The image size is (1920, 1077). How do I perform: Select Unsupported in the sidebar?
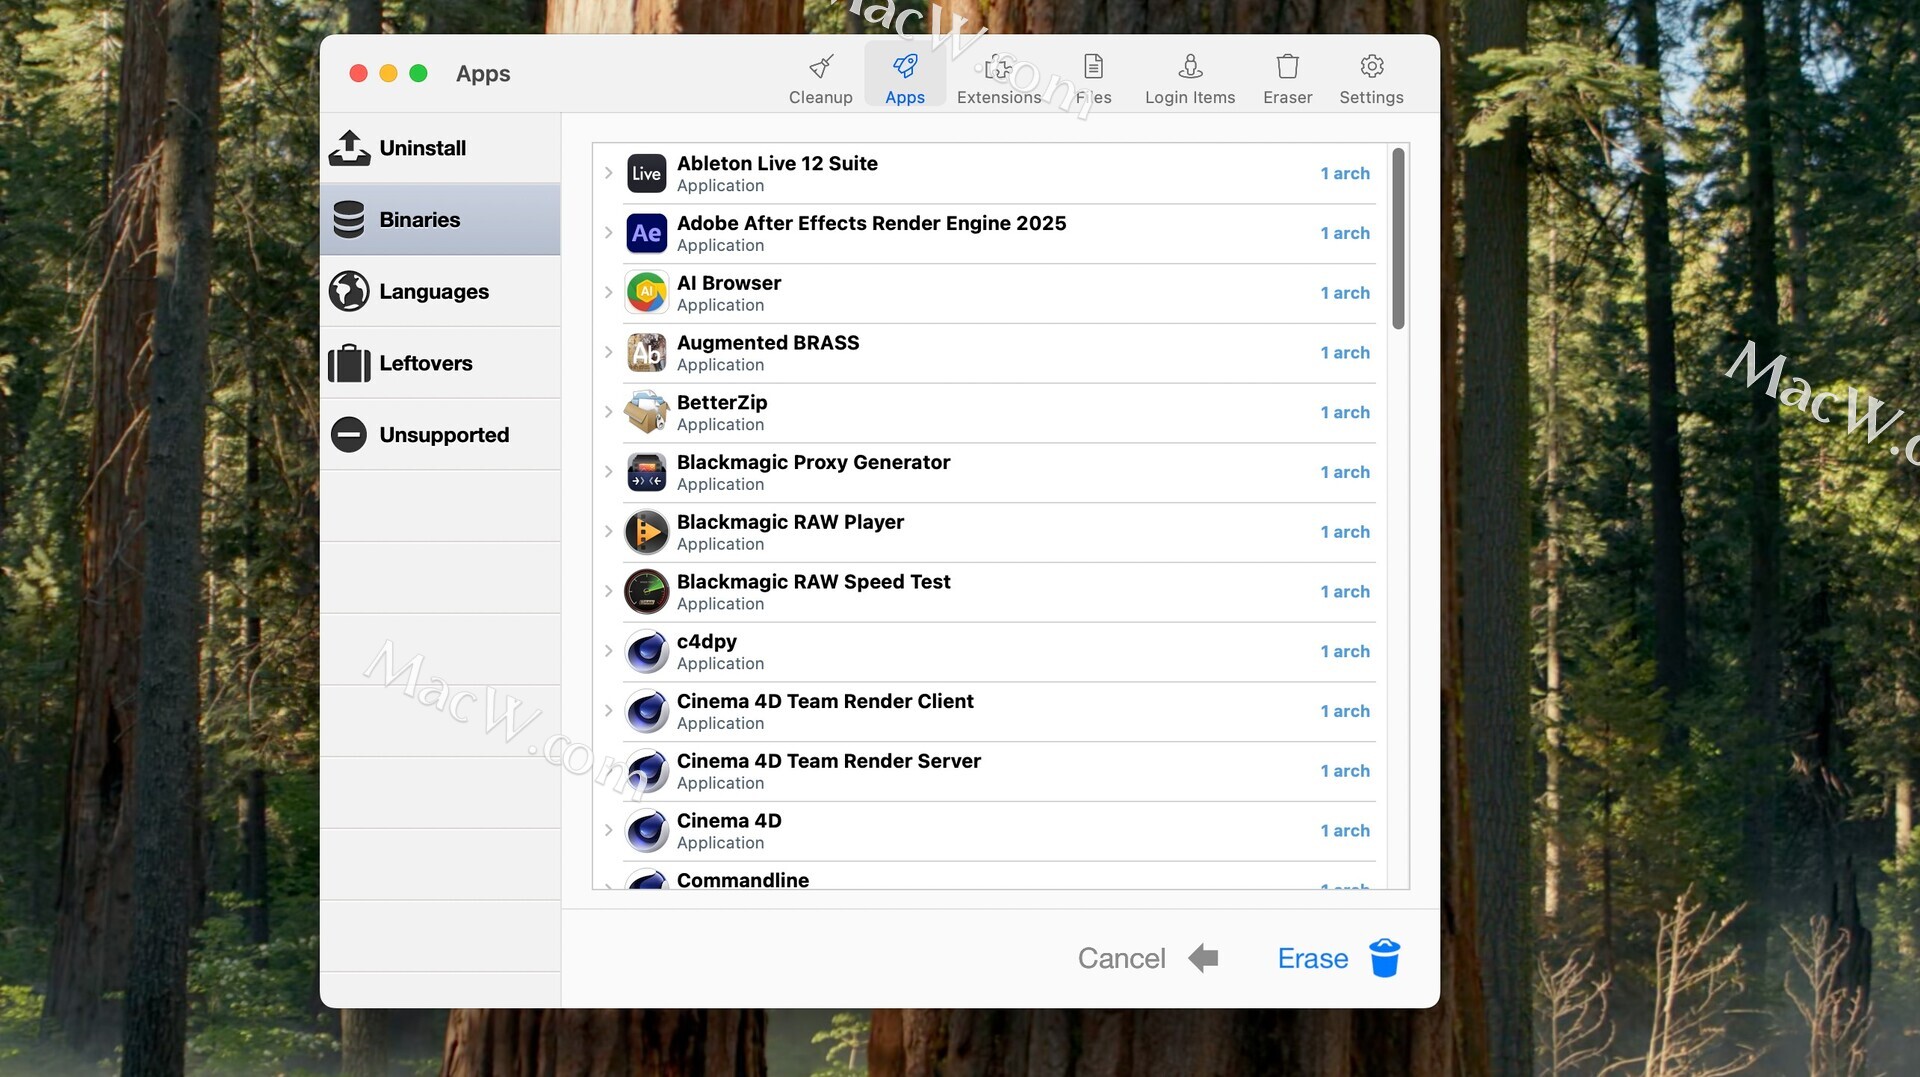(x=440, y=435)
